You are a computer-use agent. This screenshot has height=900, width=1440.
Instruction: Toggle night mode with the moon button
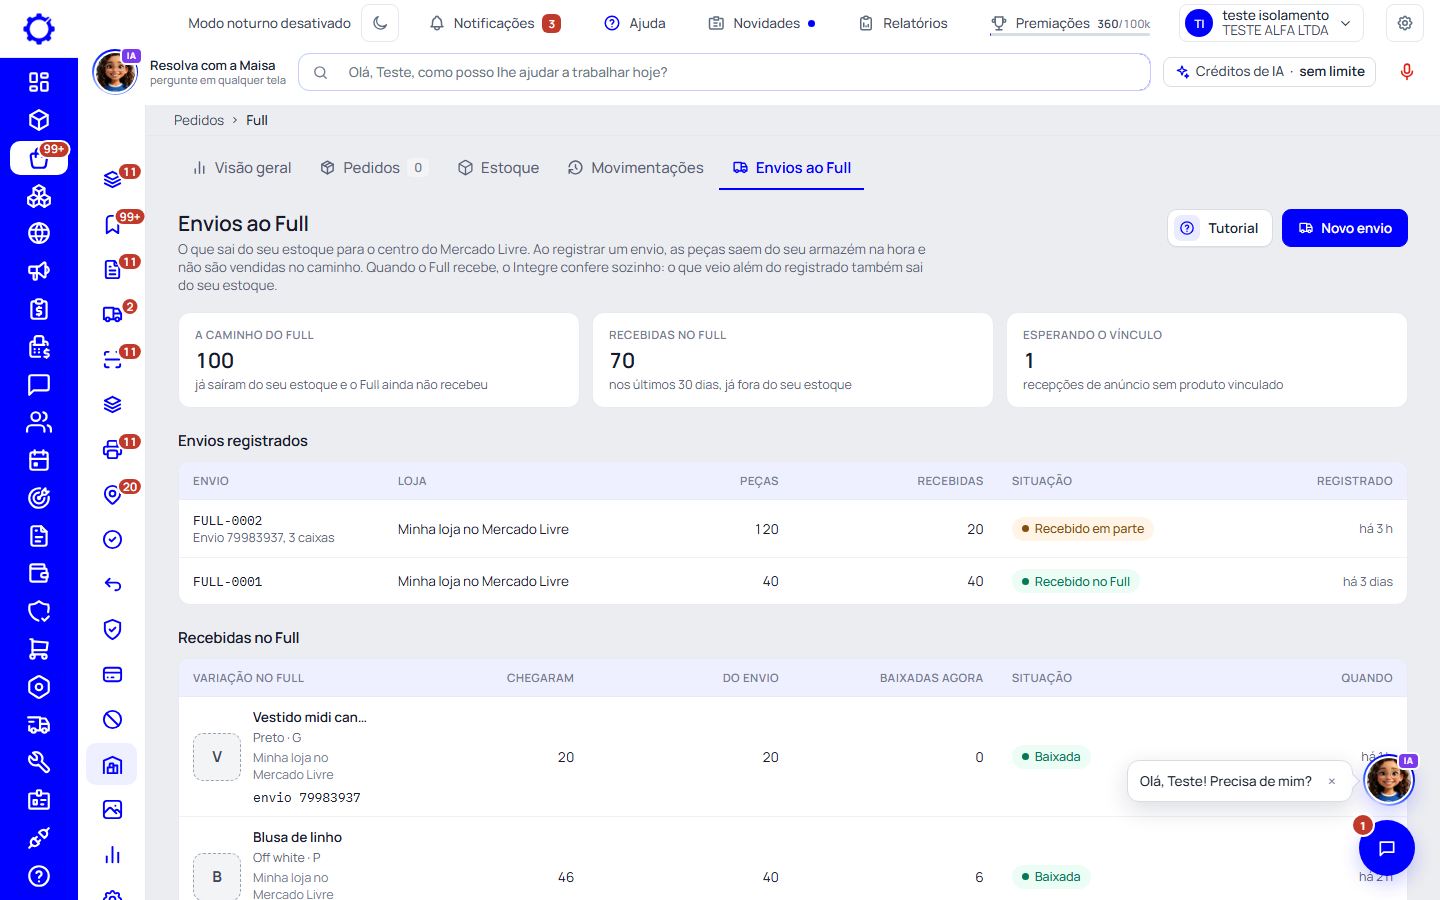pos(380,23)
